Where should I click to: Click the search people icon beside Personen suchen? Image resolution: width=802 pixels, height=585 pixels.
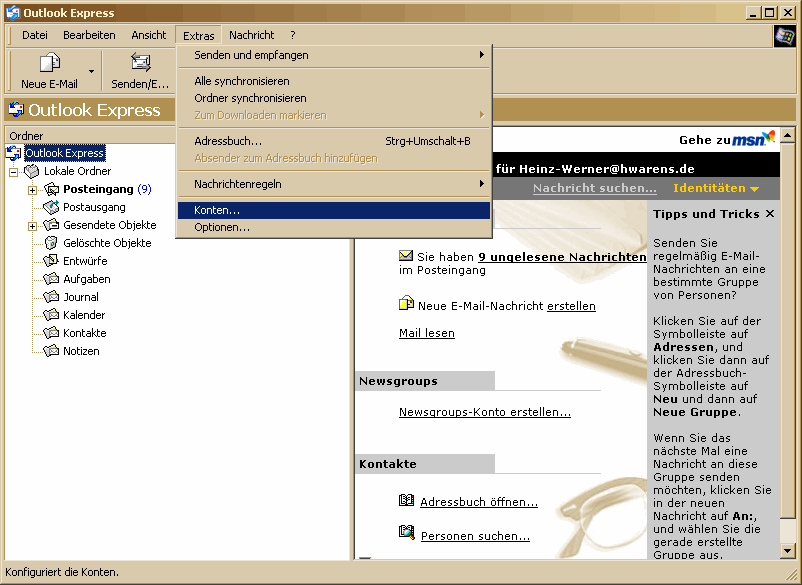[407, 533]
